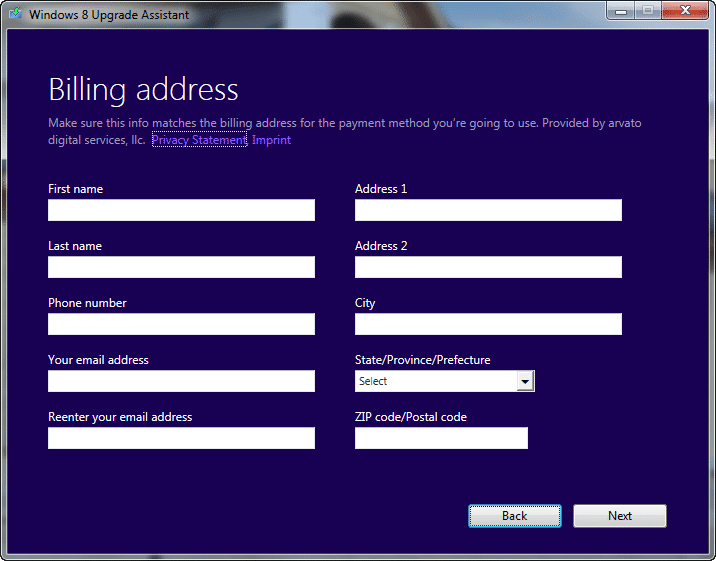The width and height of the screenshot is (716, 561).
Task: Click the Phone number label
Action: tap(87, 303)
